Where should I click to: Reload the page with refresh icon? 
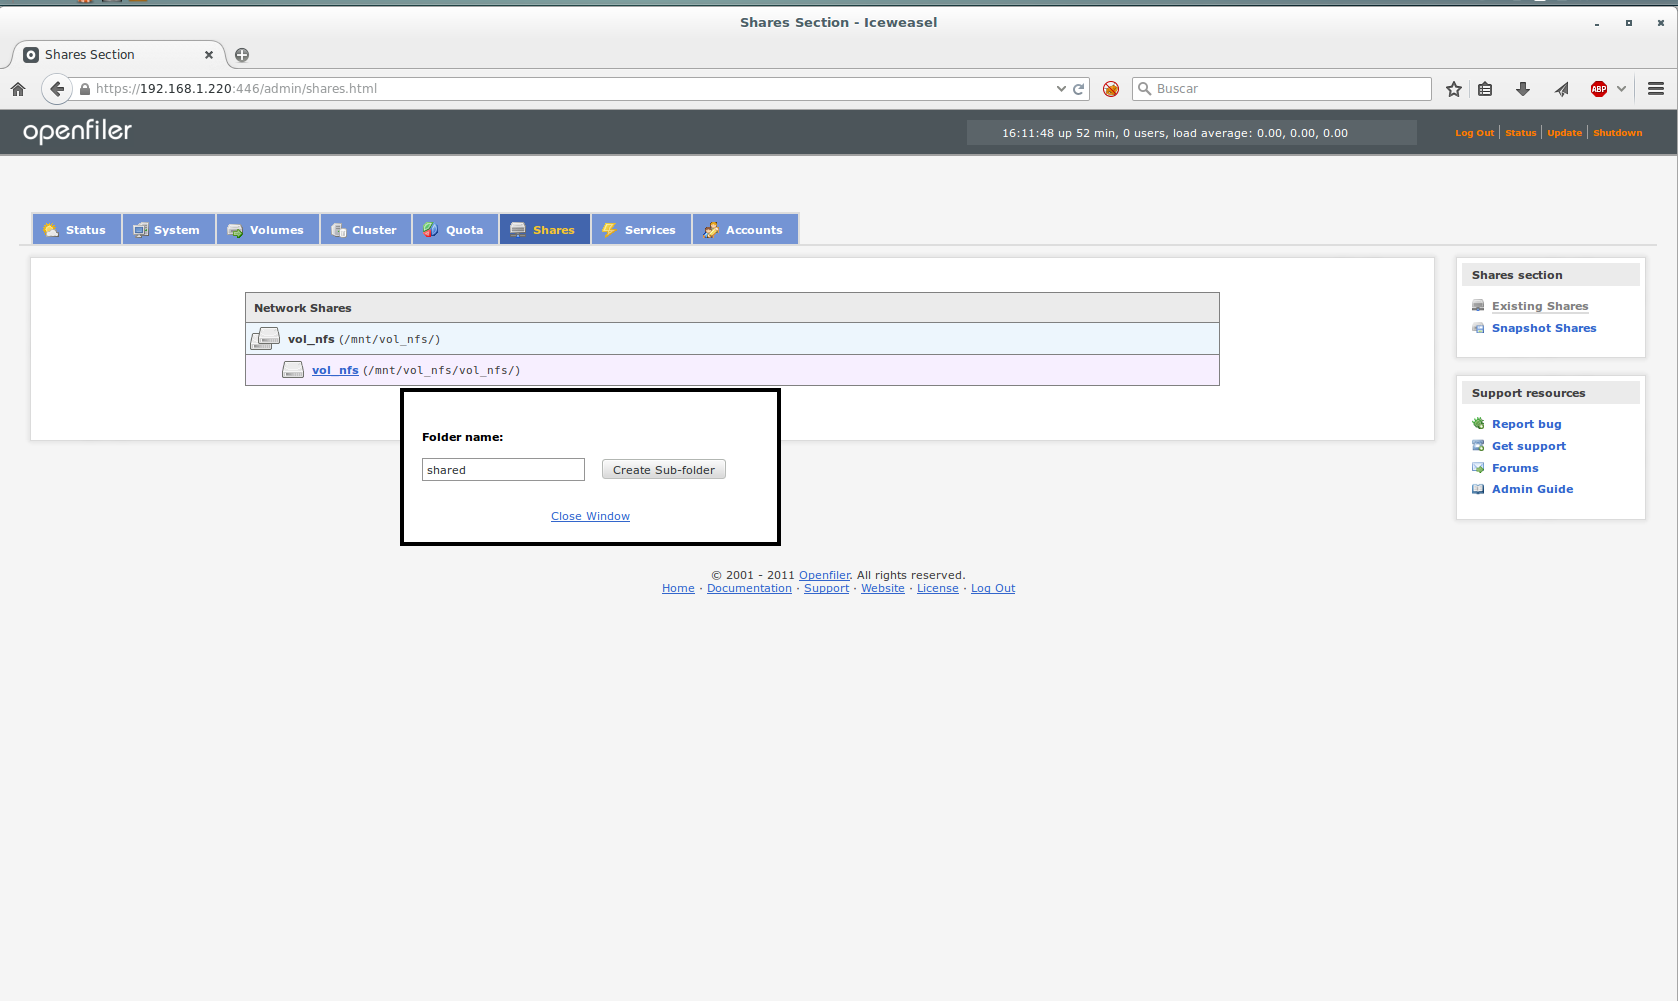click(1079, 89)
